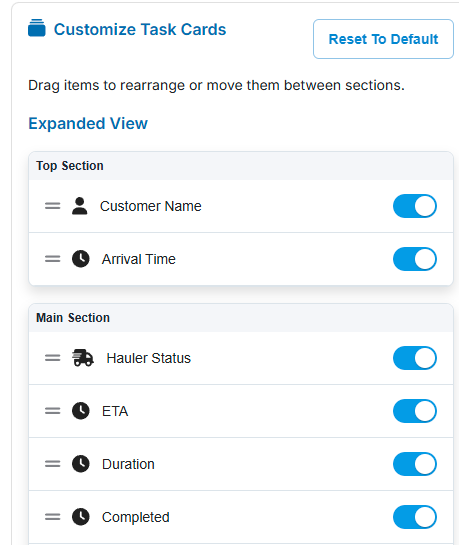Turn off the Arrival Time switch

click(x=415, y=259)
